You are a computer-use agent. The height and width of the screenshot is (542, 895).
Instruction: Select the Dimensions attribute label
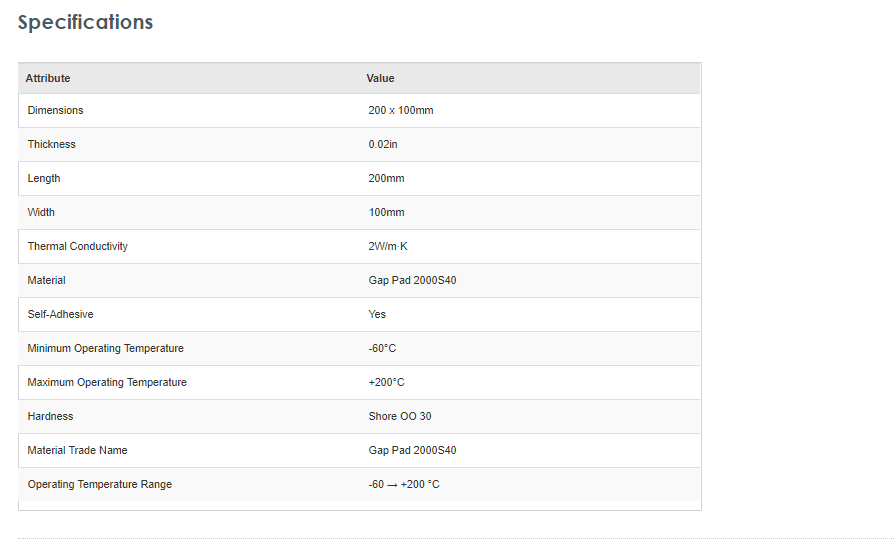(x=55, y=110)
